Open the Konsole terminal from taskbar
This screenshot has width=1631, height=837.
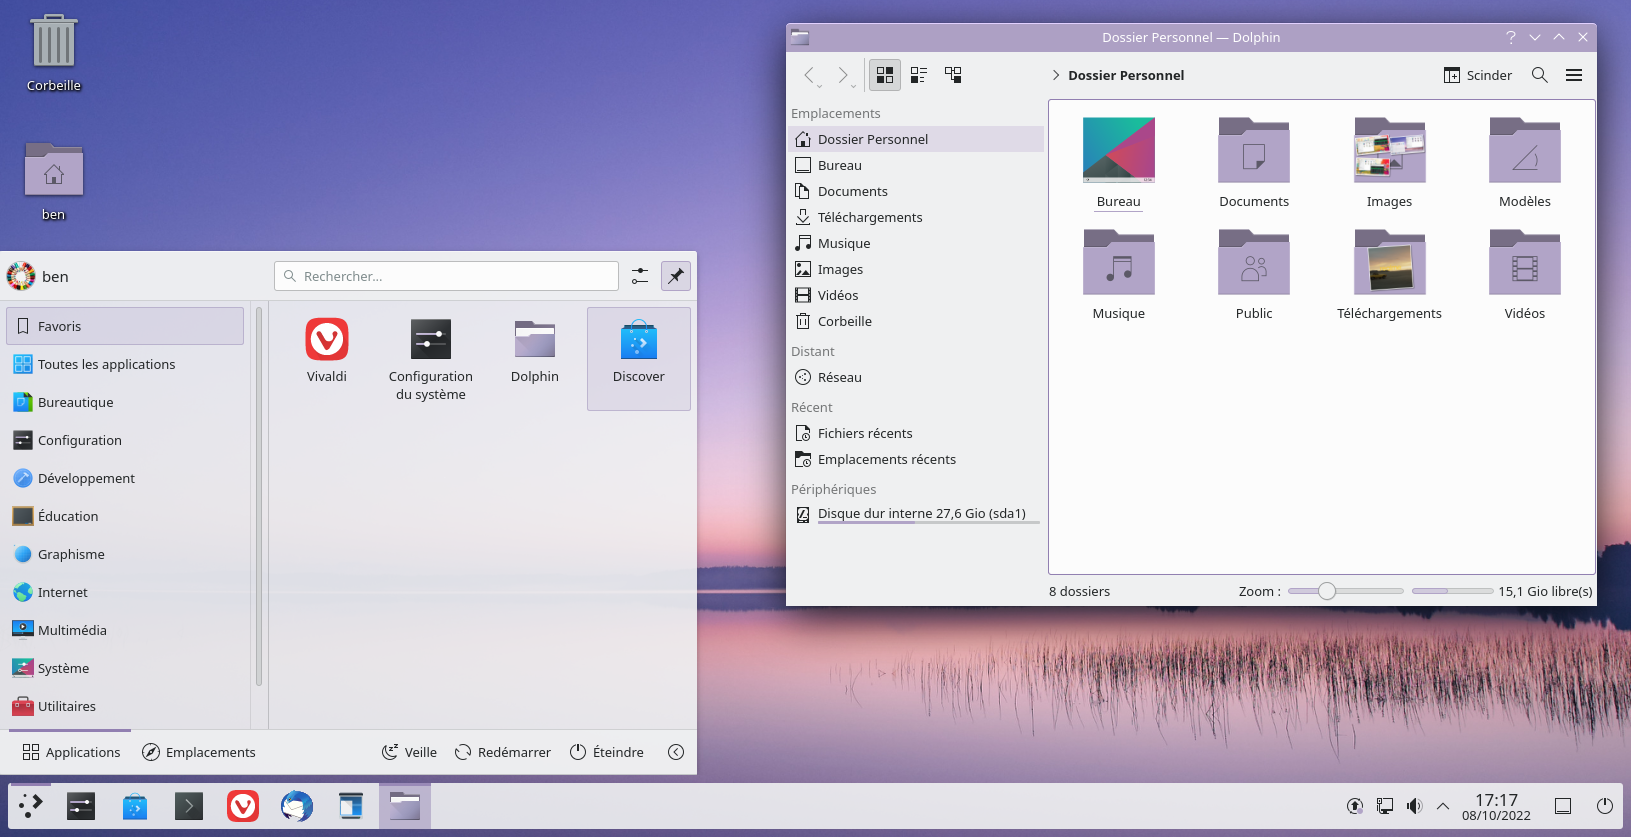click(189, 806)
